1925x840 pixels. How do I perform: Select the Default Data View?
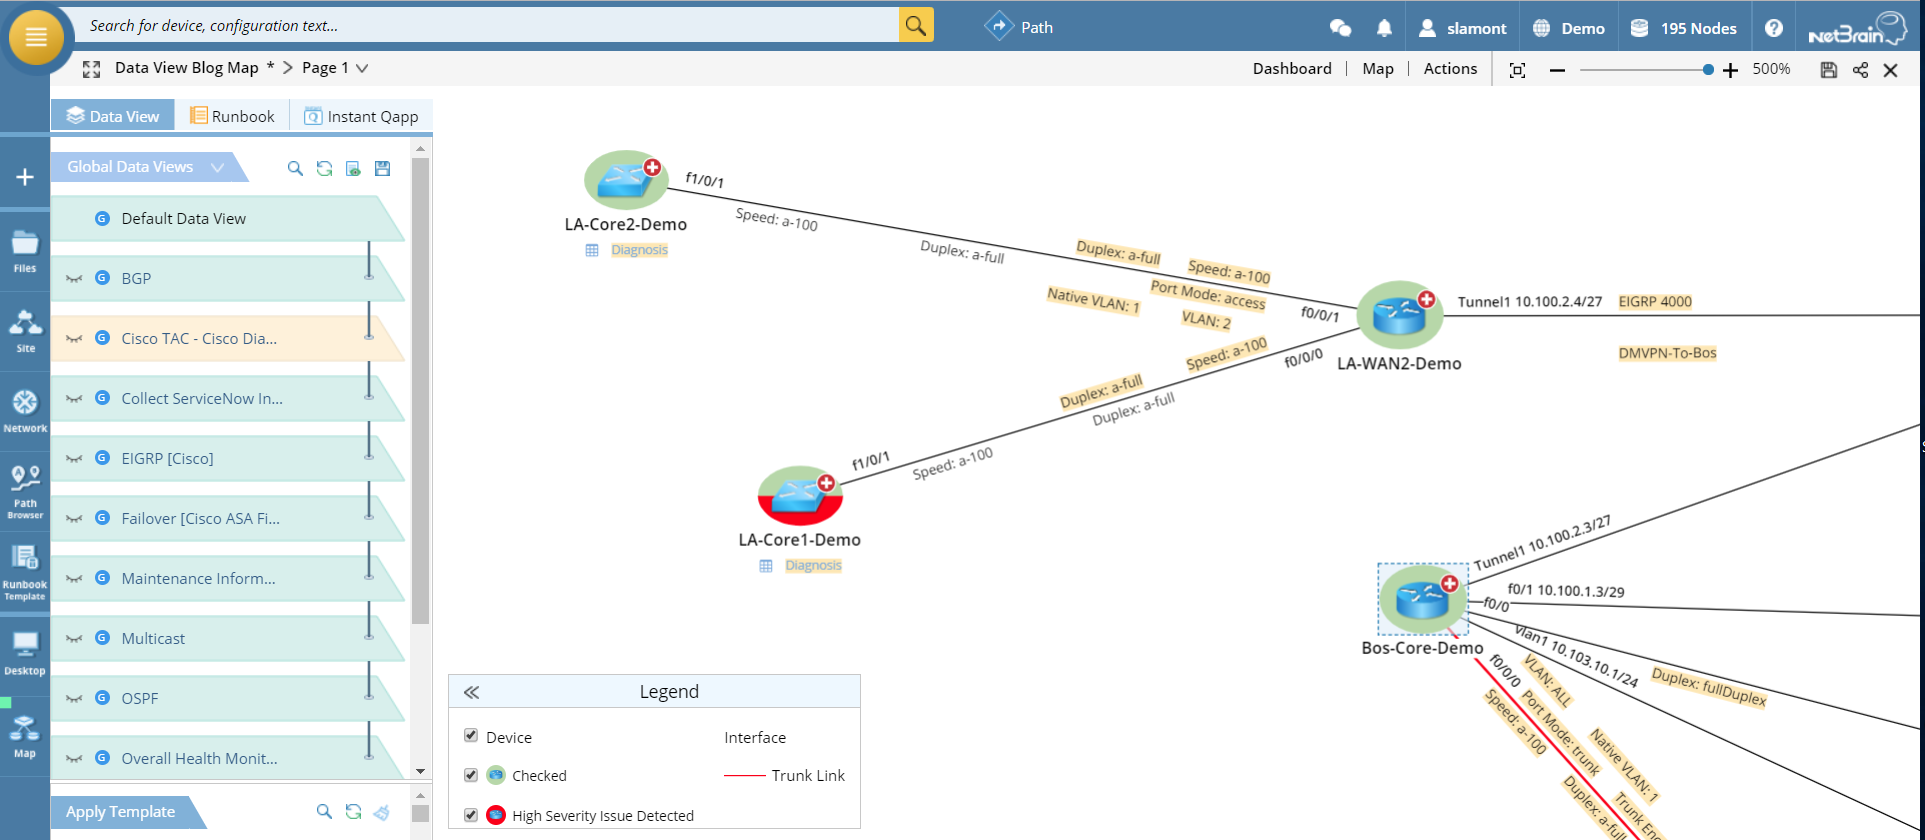[227, 219]
